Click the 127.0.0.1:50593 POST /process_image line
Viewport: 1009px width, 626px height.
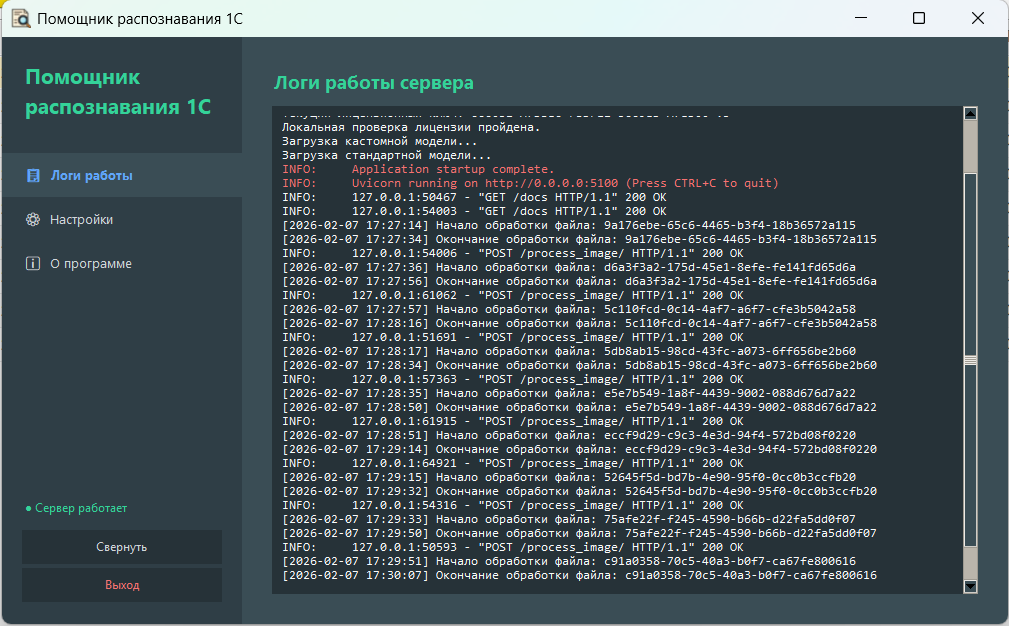(x=512, y=548)
